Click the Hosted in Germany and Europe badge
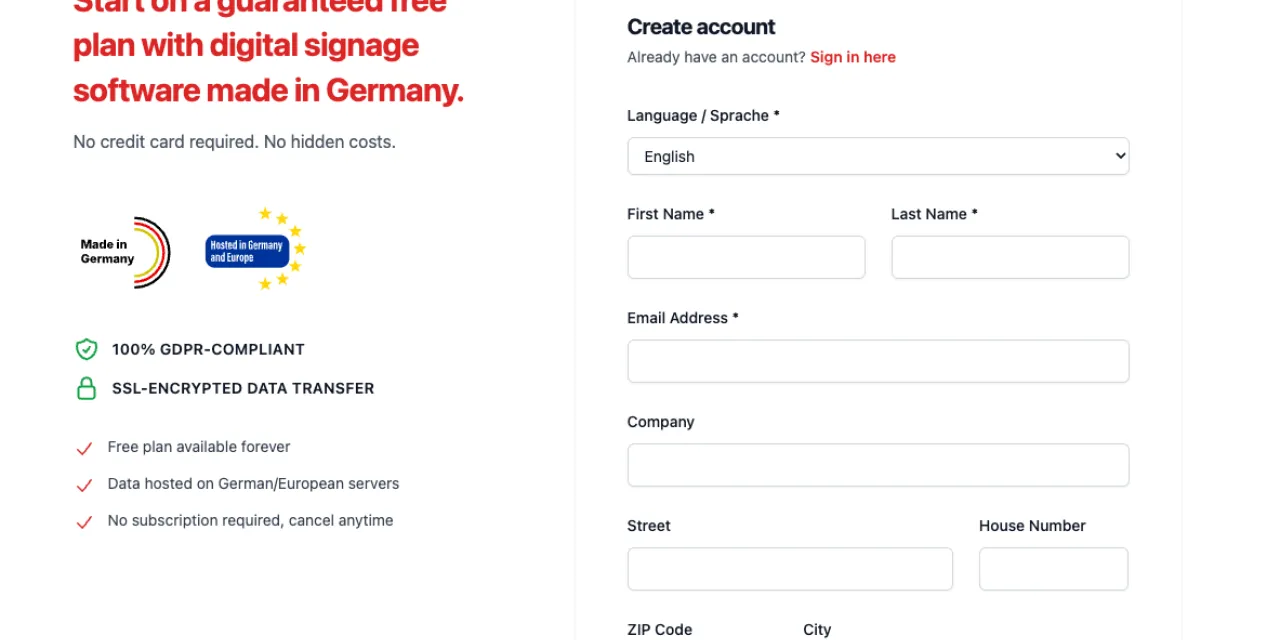Viewport: 1280px width, 640px height. [256, 249]
